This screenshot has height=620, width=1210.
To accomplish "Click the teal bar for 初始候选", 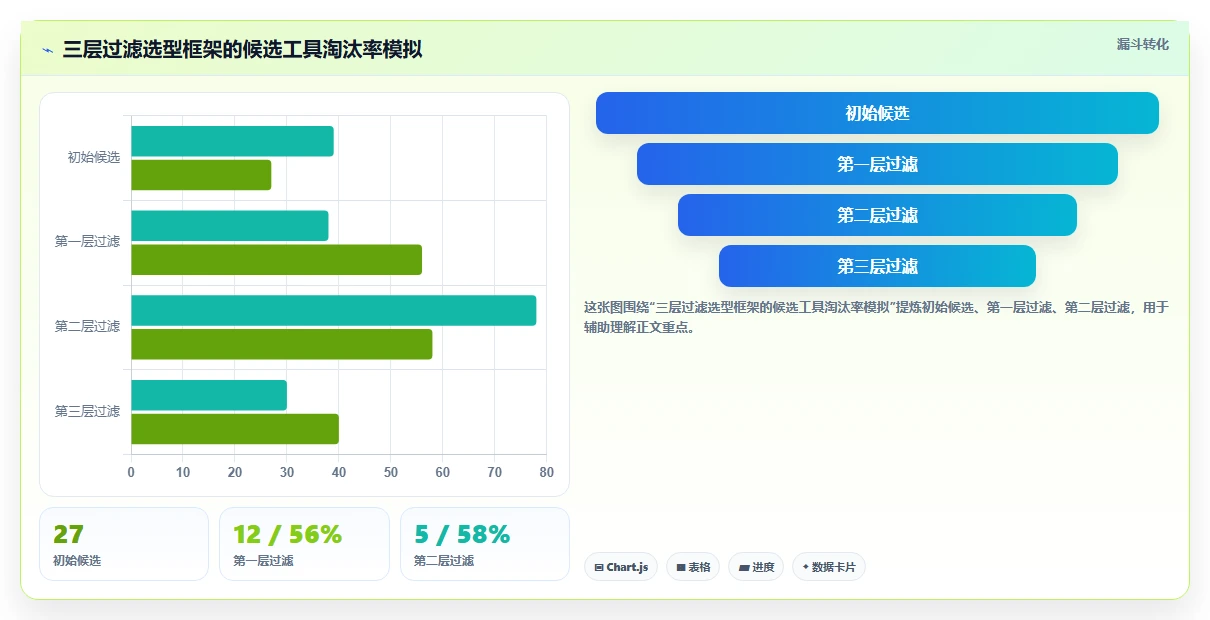I will [232, 141].
